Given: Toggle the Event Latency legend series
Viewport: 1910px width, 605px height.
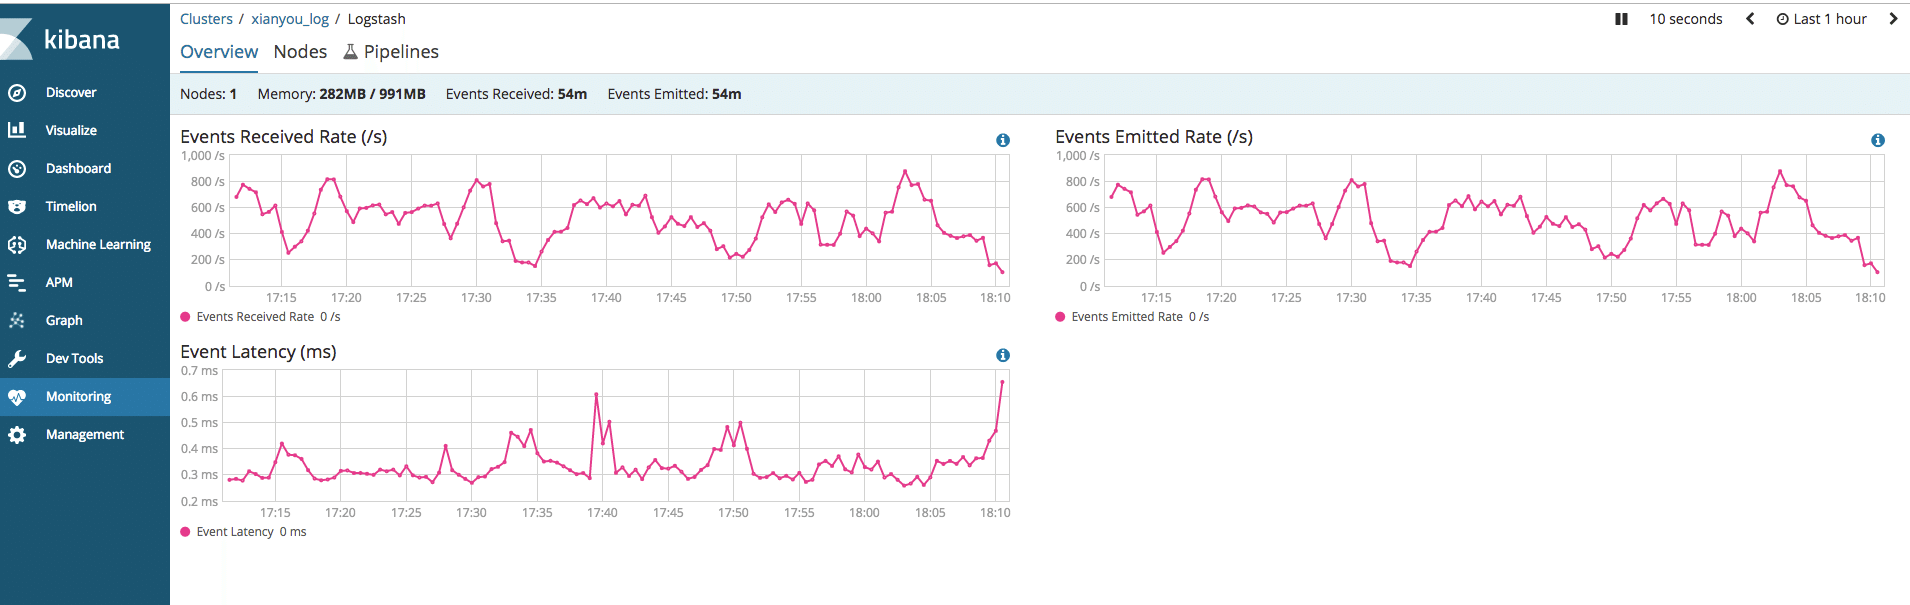Looking at the screenshot, I should 243,532.
